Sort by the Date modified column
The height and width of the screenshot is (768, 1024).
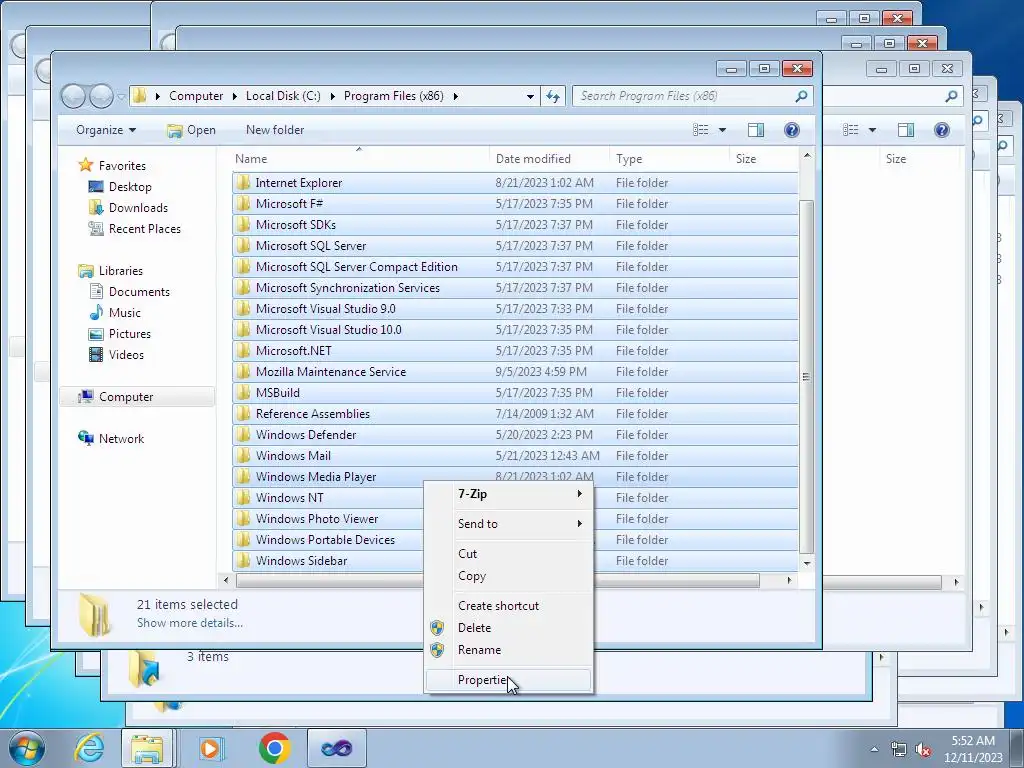549,159
